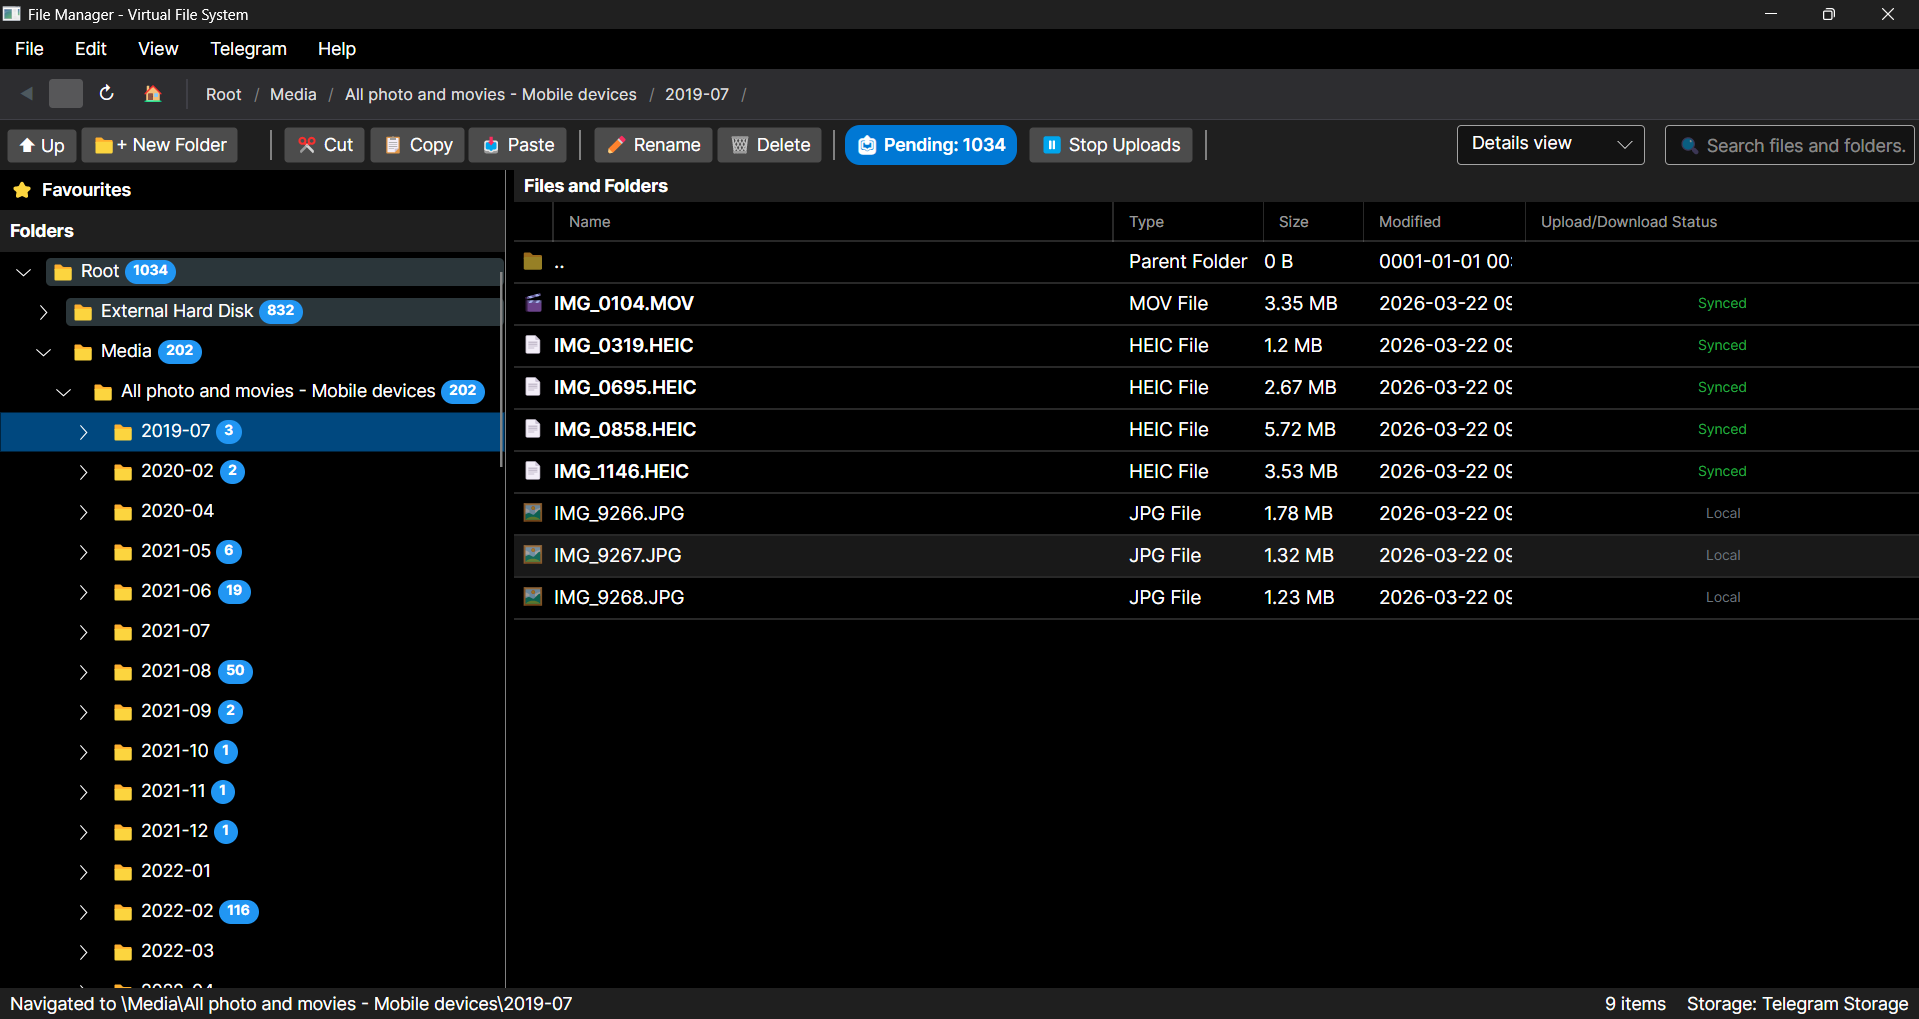Click the Rename pencil toolbar button
The width and height of the screenshot is (1919, 1019).
(653, 145)
